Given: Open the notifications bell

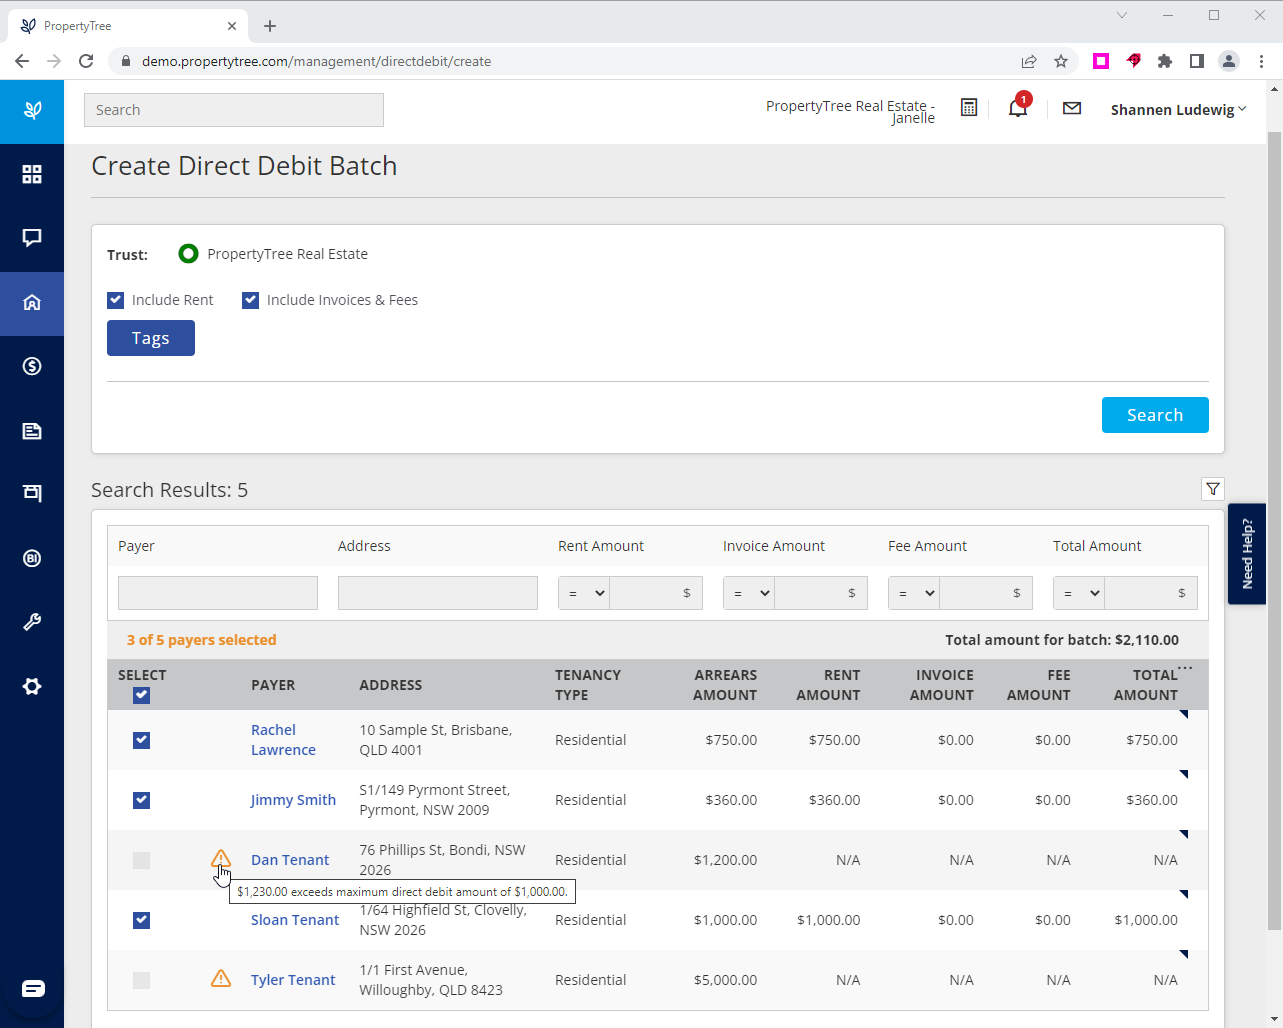Looking at the screenshot, I should [1018, 108].
